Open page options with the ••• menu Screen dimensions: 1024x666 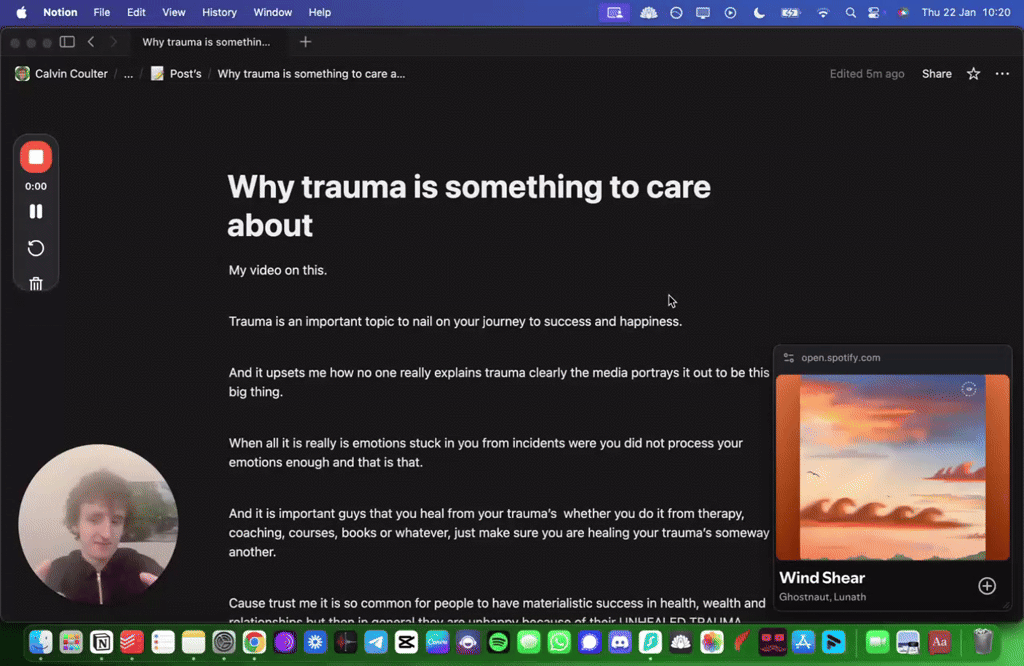click(1002, 73)
